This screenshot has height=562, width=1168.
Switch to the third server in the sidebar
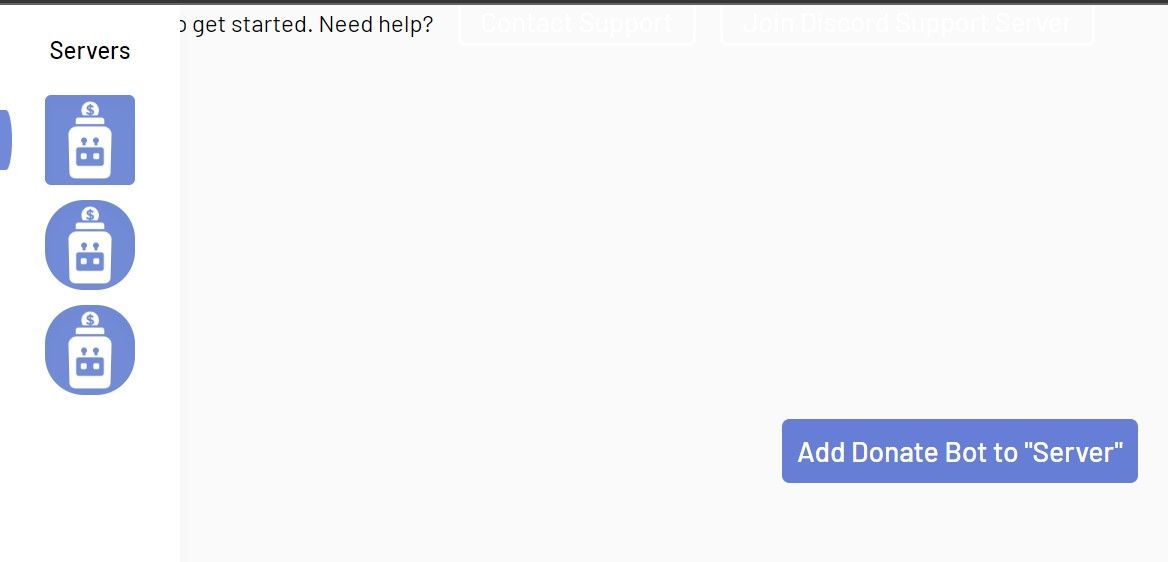pyautogui.click(x=90, y=350)
